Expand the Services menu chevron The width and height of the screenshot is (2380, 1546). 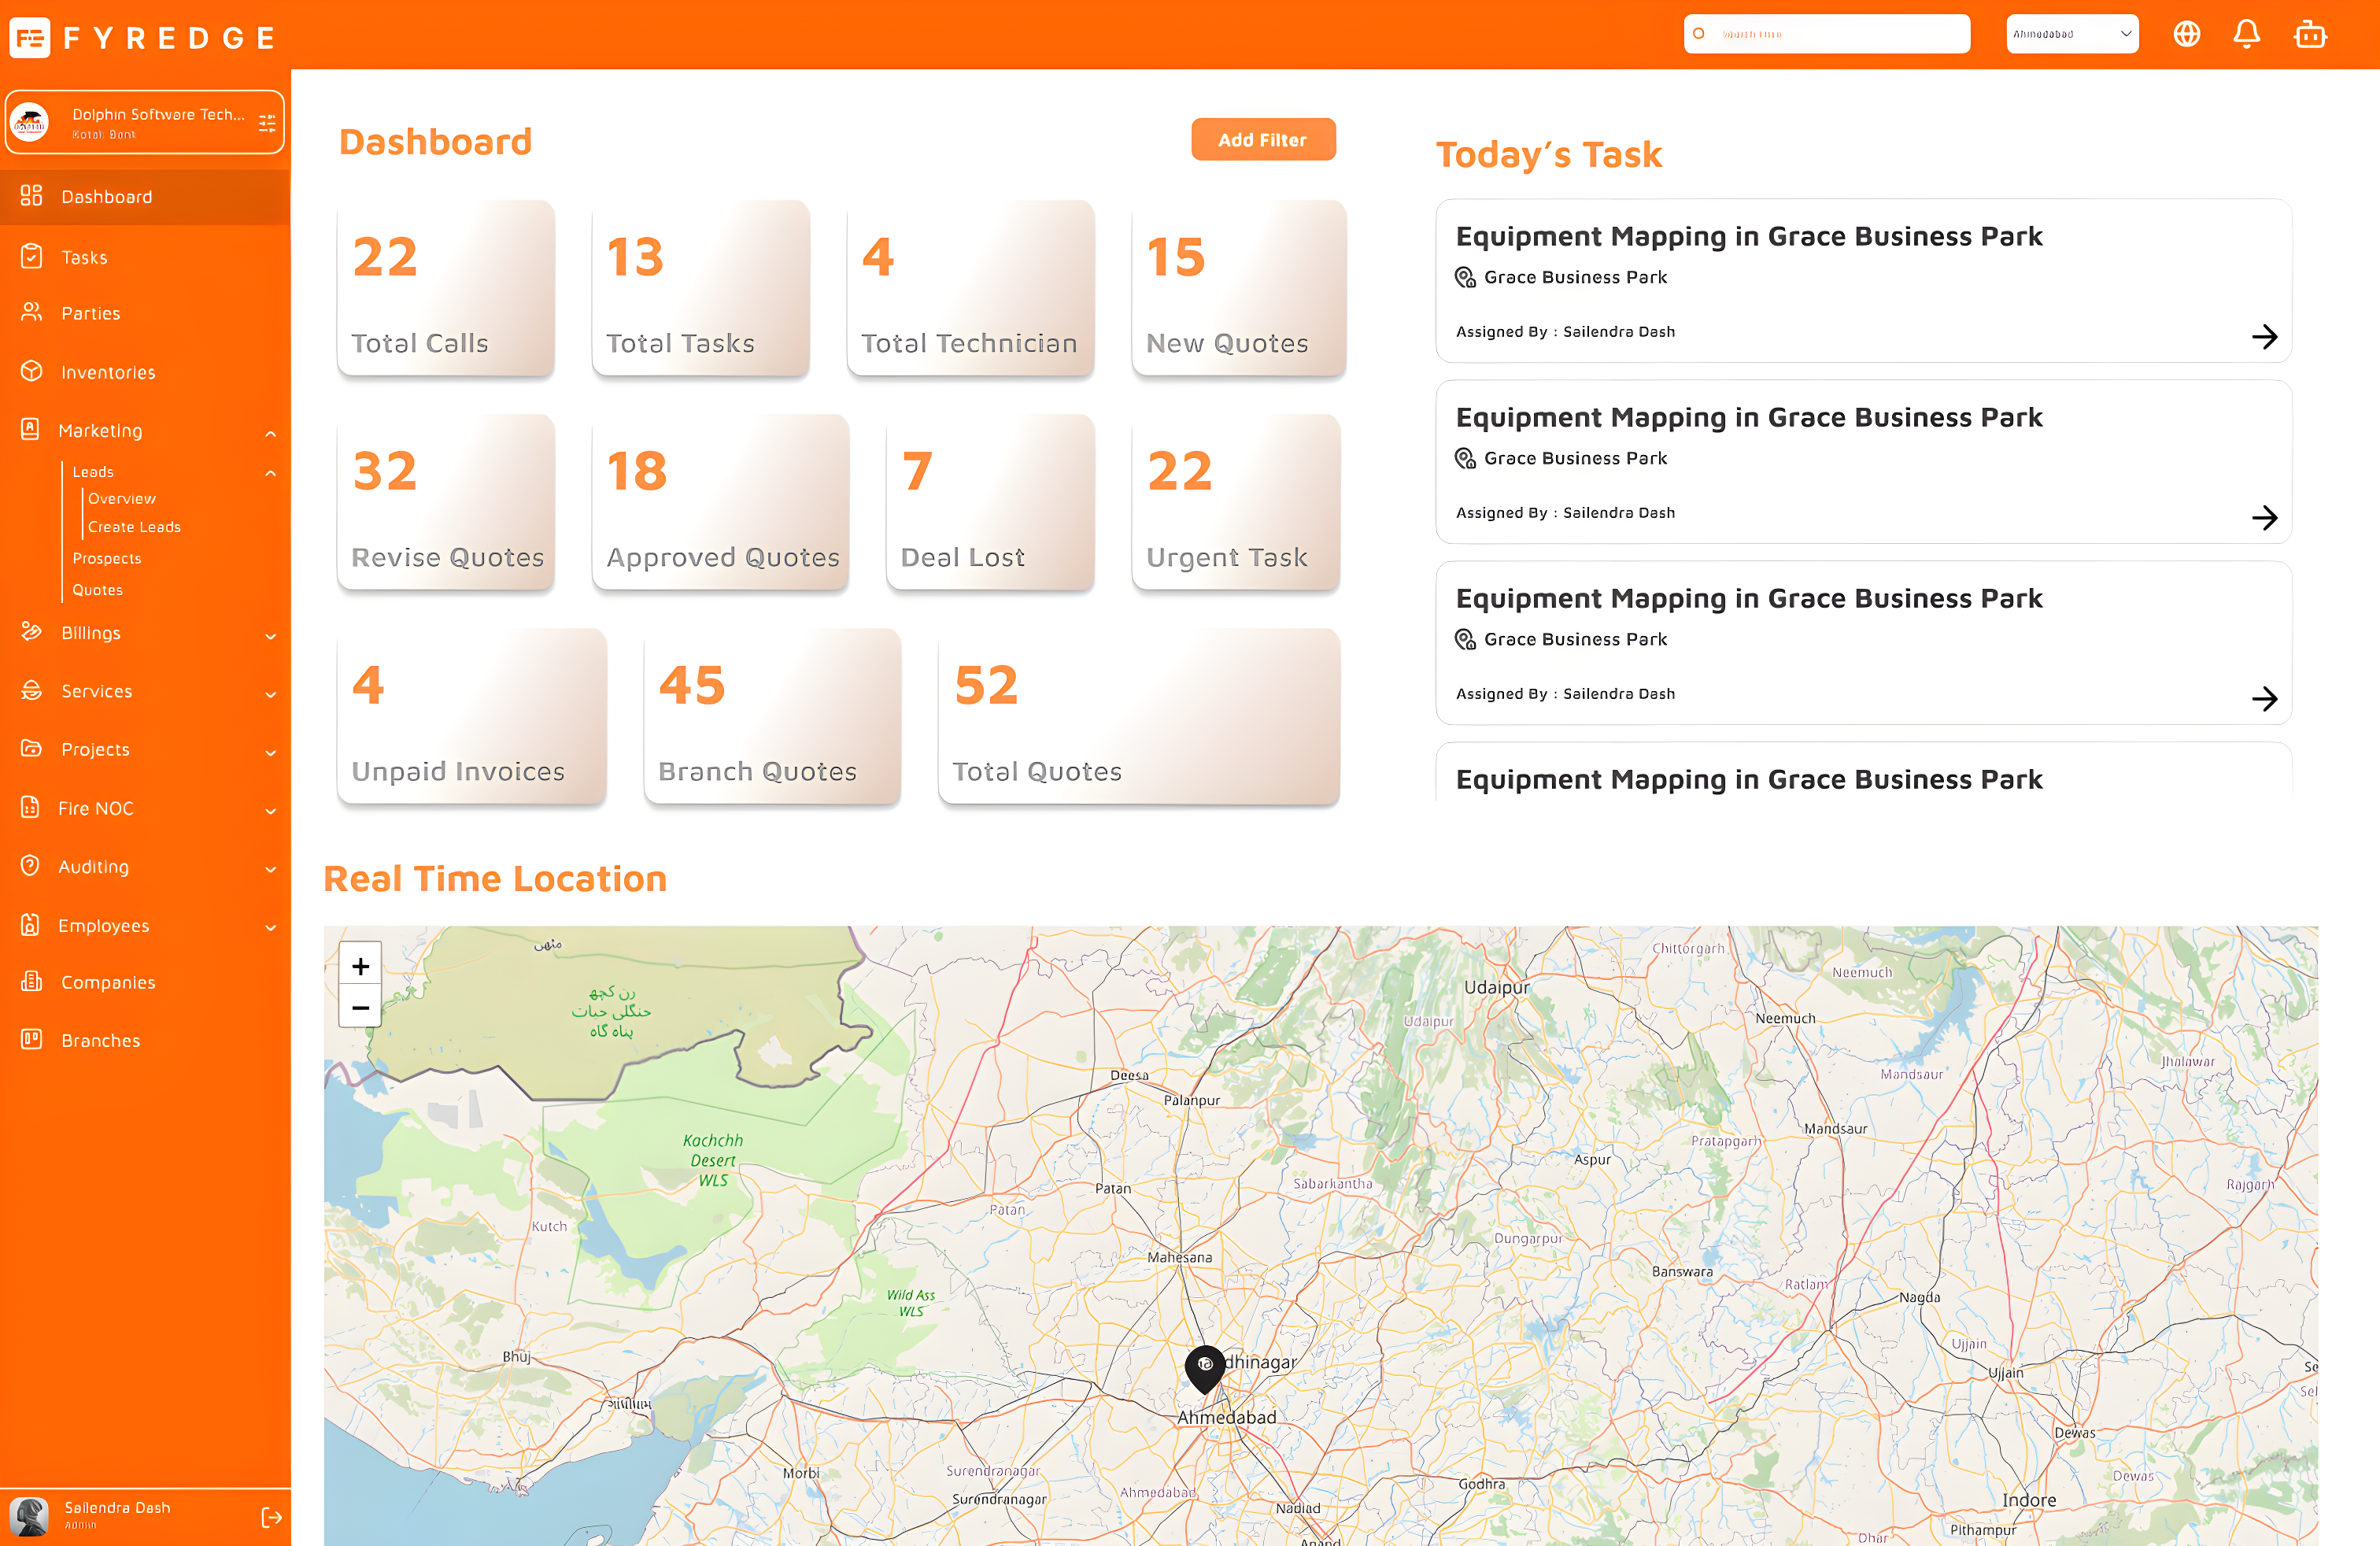coord(271,694)
